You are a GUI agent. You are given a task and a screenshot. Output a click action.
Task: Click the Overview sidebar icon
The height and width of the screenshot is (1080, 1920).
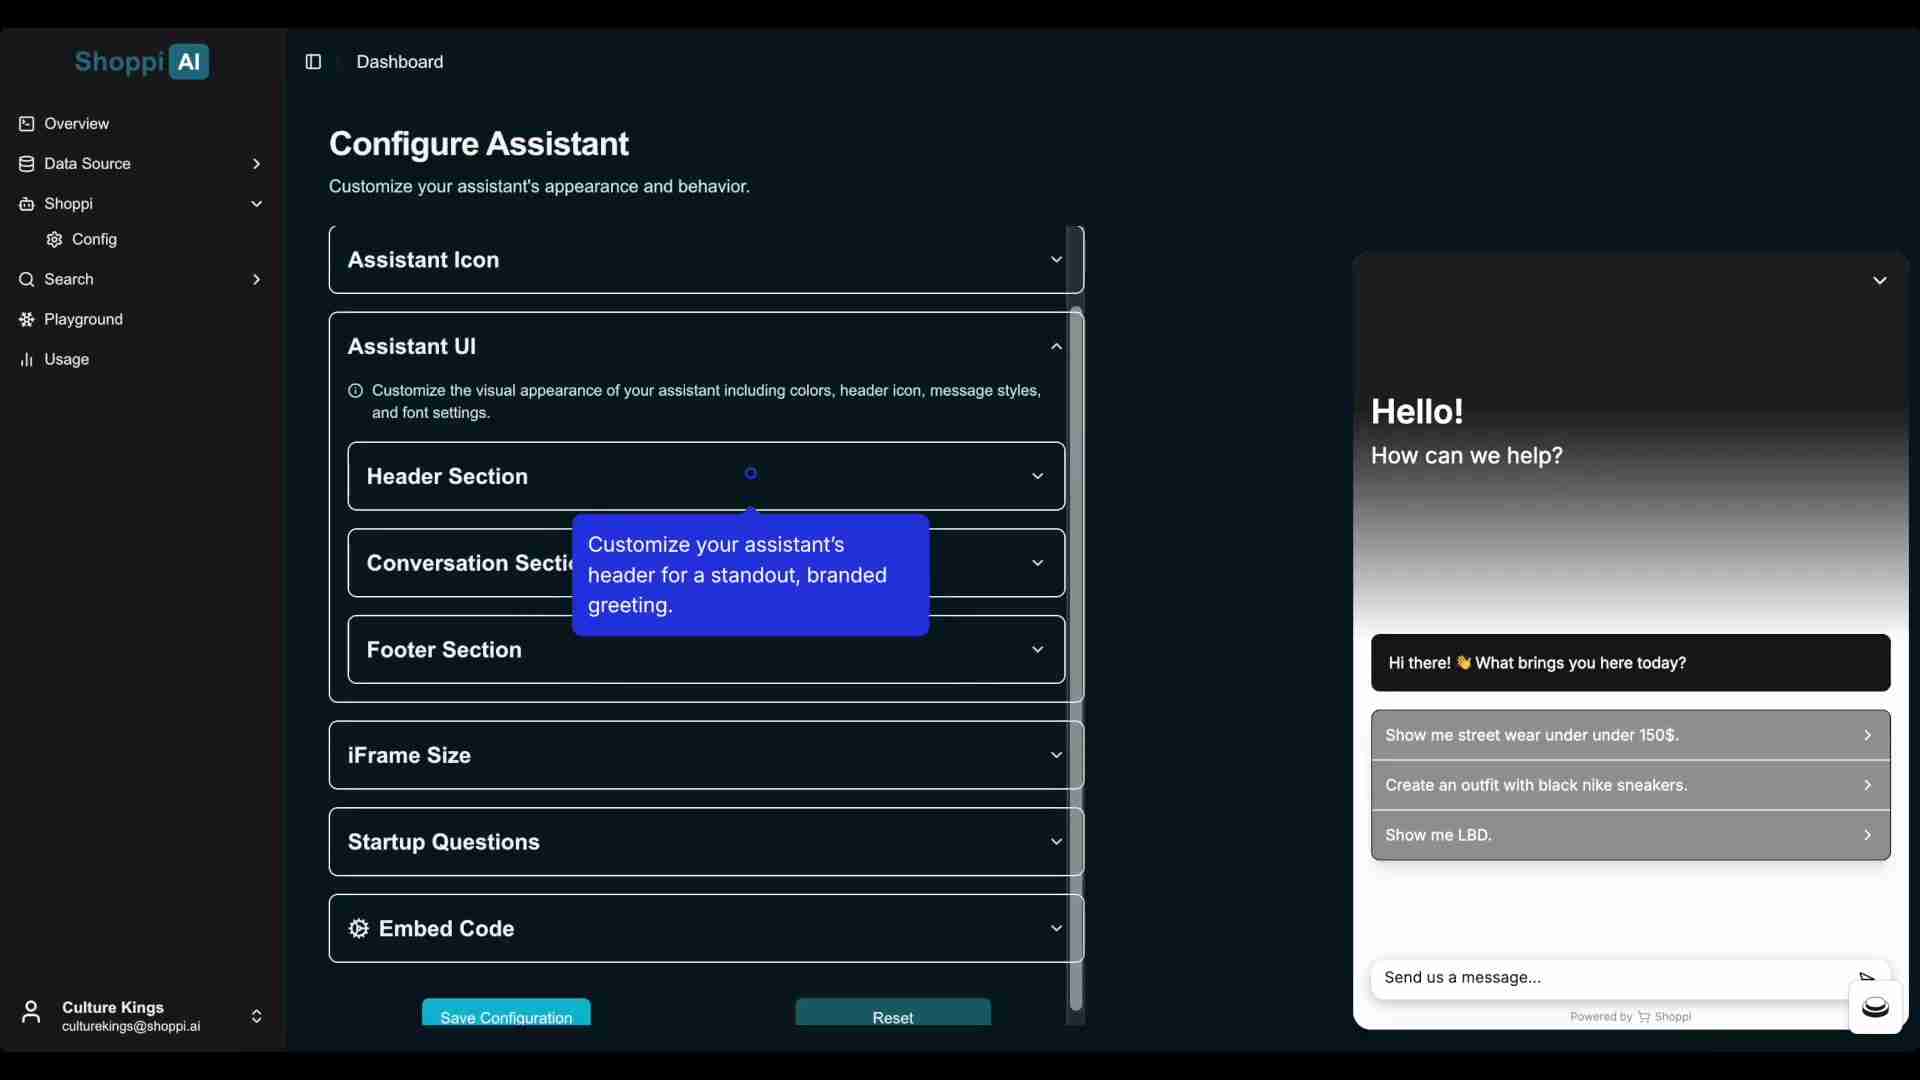pyautogui.click(x=27, y=124)
